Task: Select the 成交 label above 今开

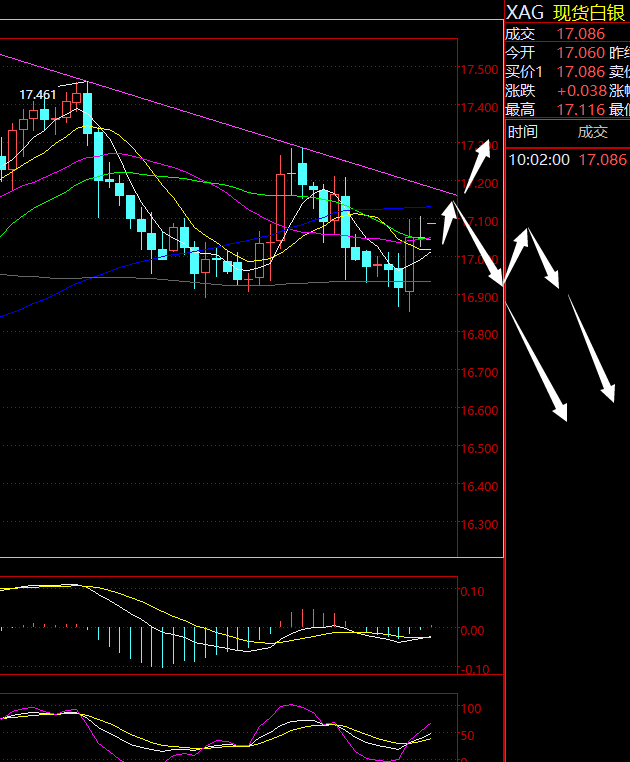Action: coord(520,34)
